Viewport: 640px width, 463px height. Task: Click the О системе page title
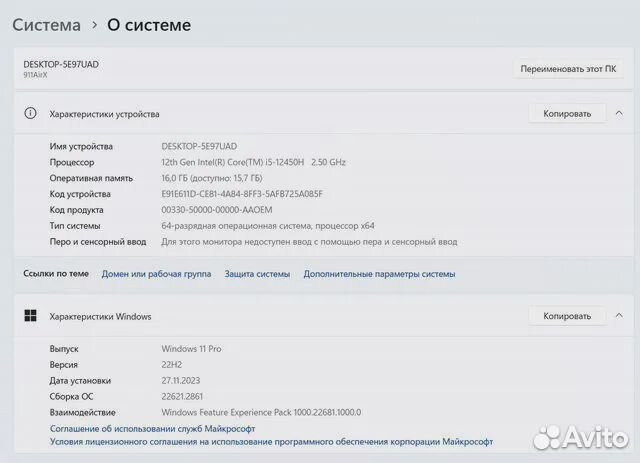click(x=149, y=25)
